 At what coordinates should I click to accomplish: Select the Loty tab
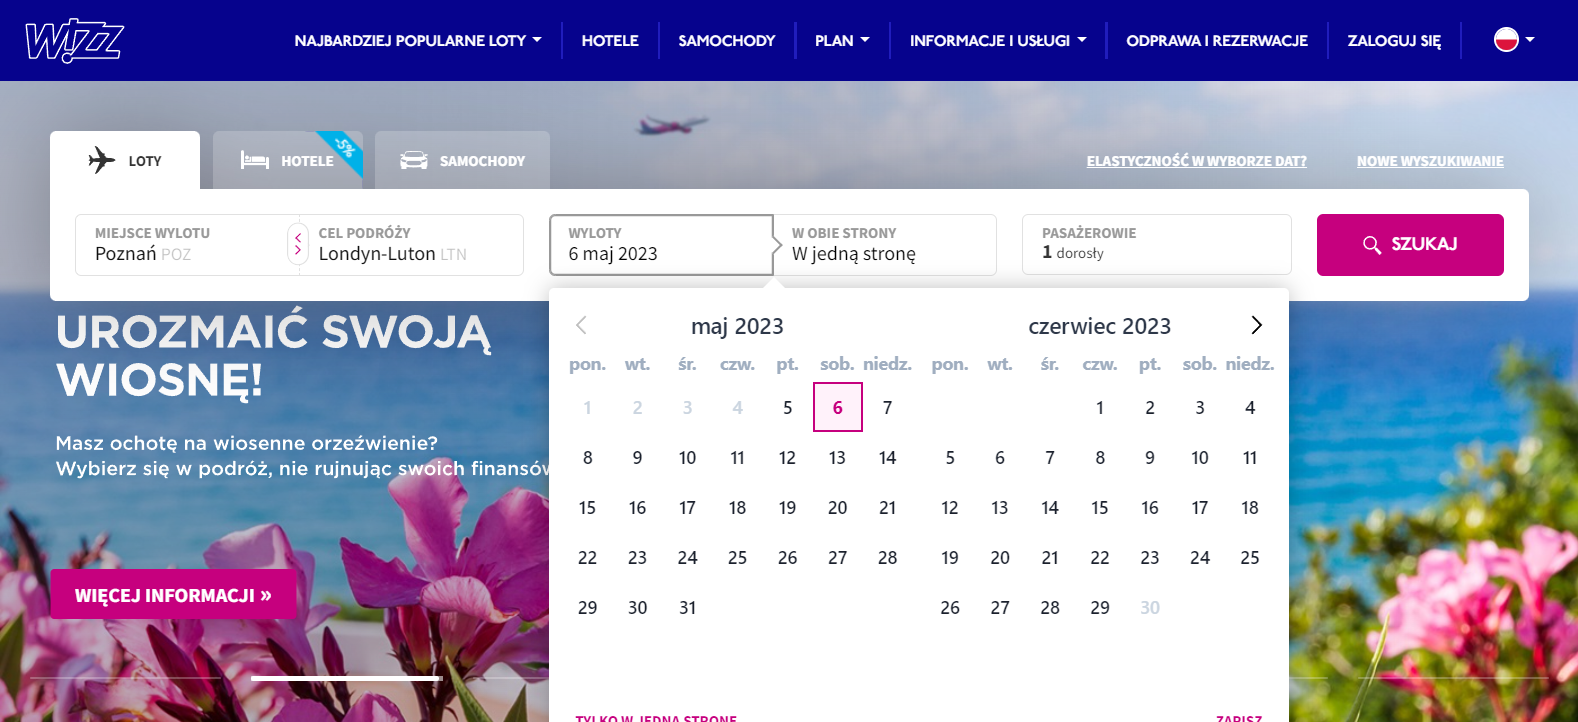125,160
